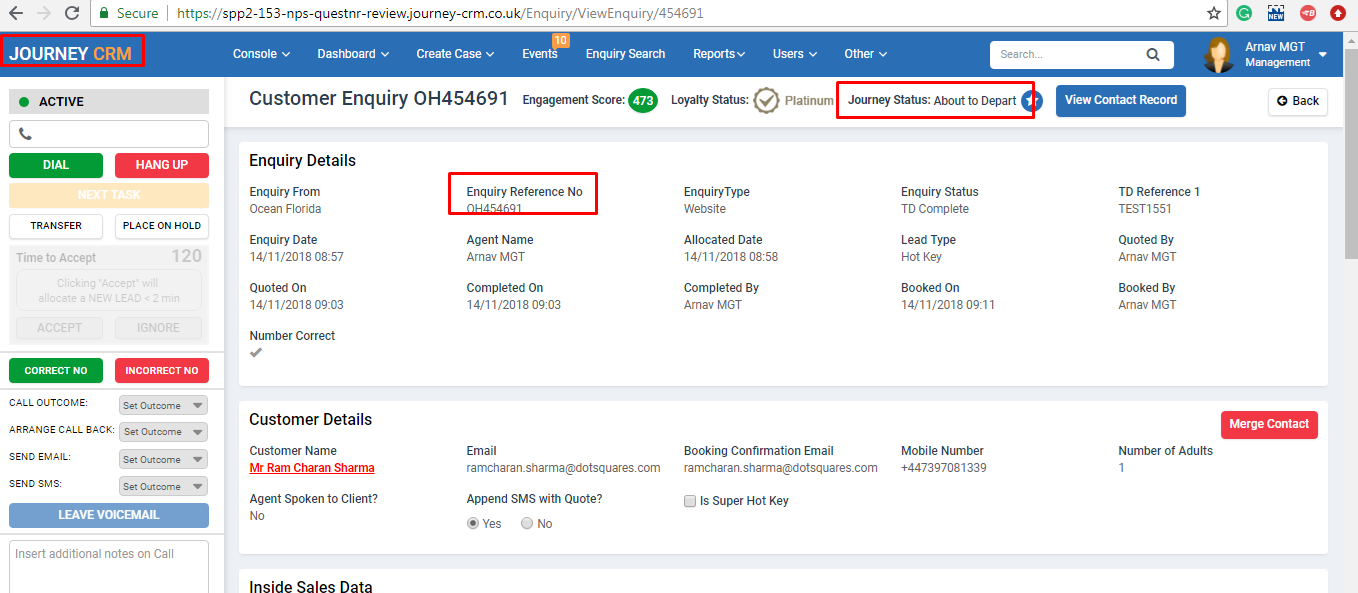Select No for Append SMS with Quote

527,523
